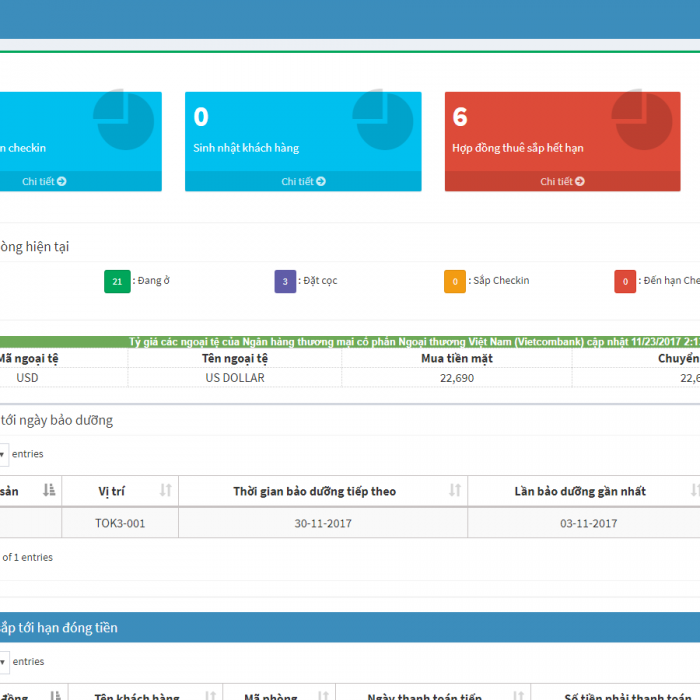Click arrow icon in red card's Chi tiết footer

581,182
